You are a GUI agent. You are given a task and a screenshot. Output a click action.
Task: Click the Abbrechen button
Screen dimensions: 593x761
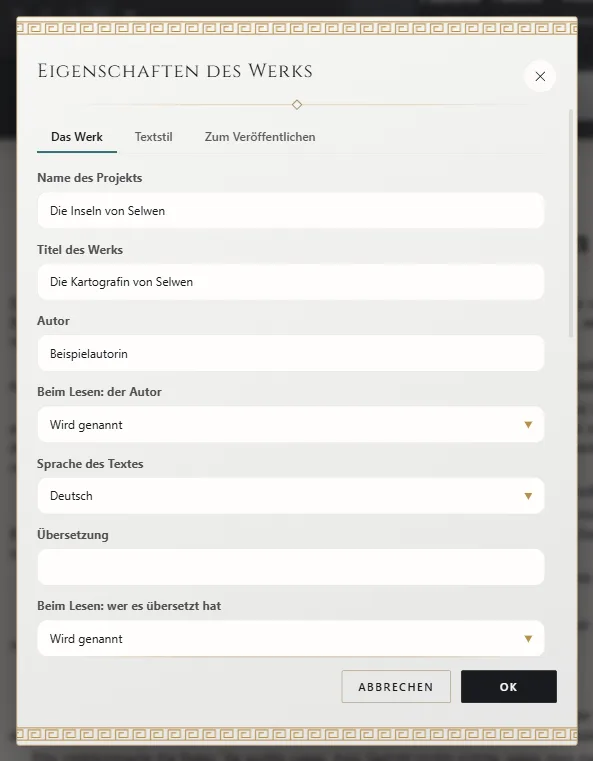[396, 686]
